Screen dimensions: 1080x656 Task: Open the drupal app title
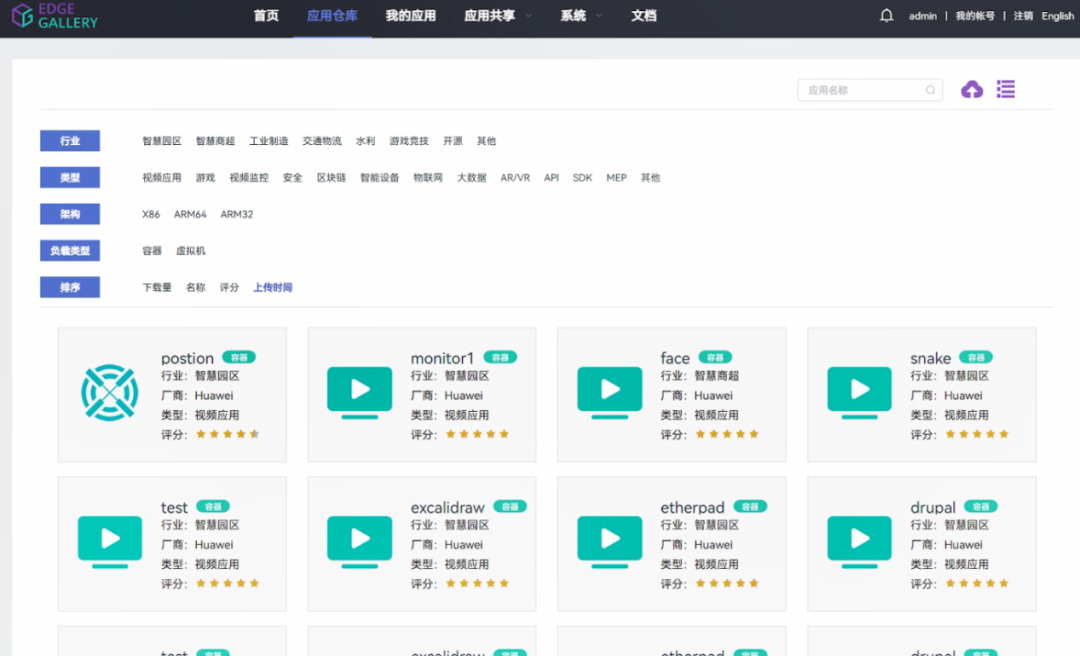(x=933, y=508)
